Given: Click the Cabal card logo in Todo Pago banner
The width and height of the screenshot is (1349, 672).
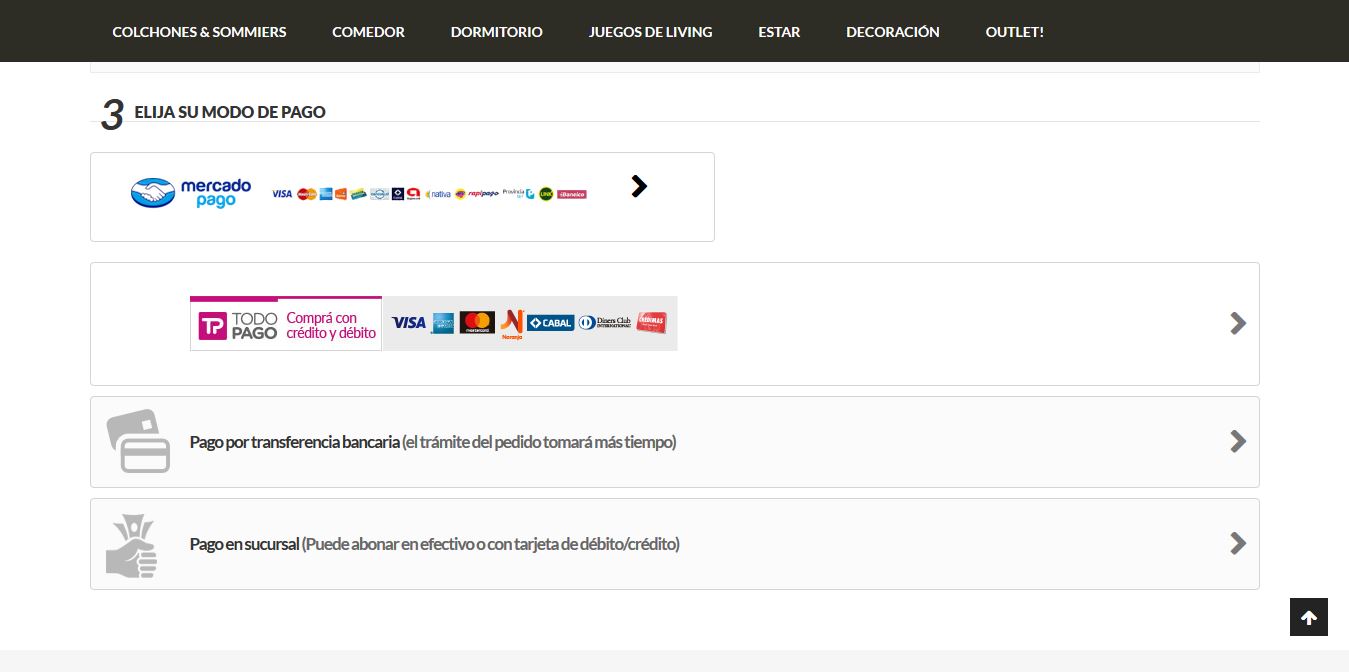Looking at the screenshot, I should tap(550, 323).
